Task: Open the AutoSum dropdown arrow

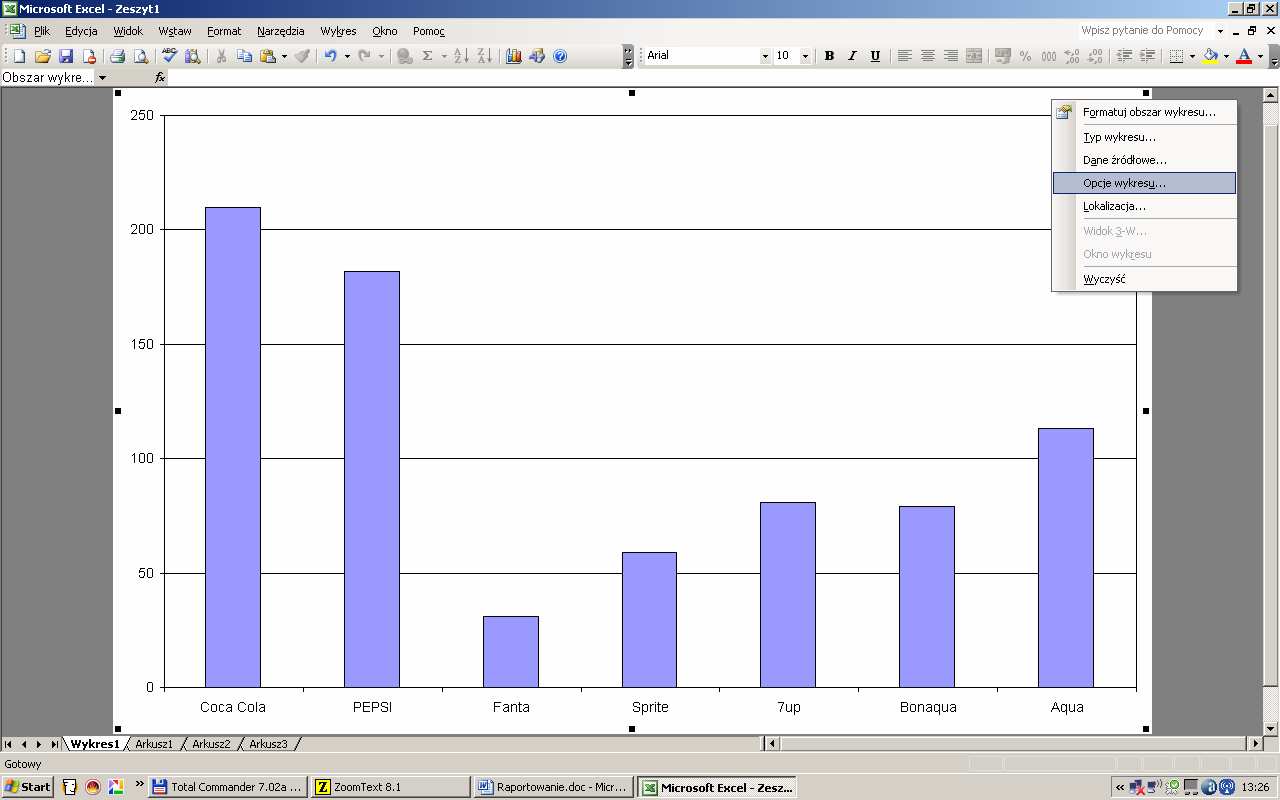Action: (444, 56)
